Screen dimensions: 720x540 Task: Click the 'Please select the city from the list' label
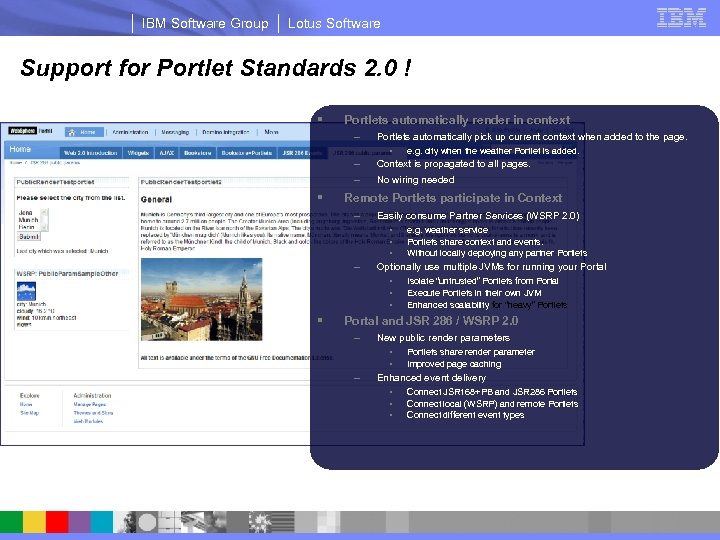(71, 198)
